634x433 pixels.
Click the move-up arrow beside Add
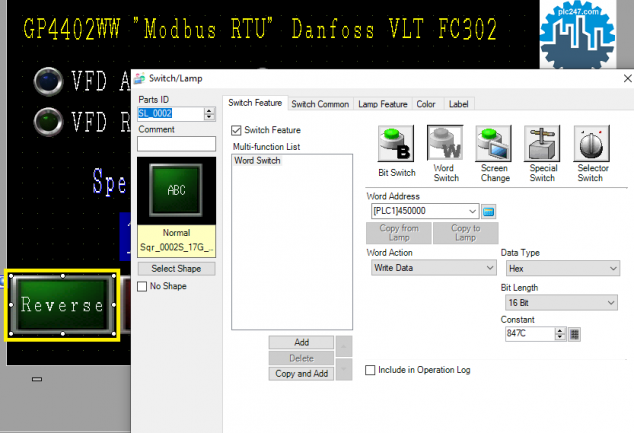click(344, 346)
